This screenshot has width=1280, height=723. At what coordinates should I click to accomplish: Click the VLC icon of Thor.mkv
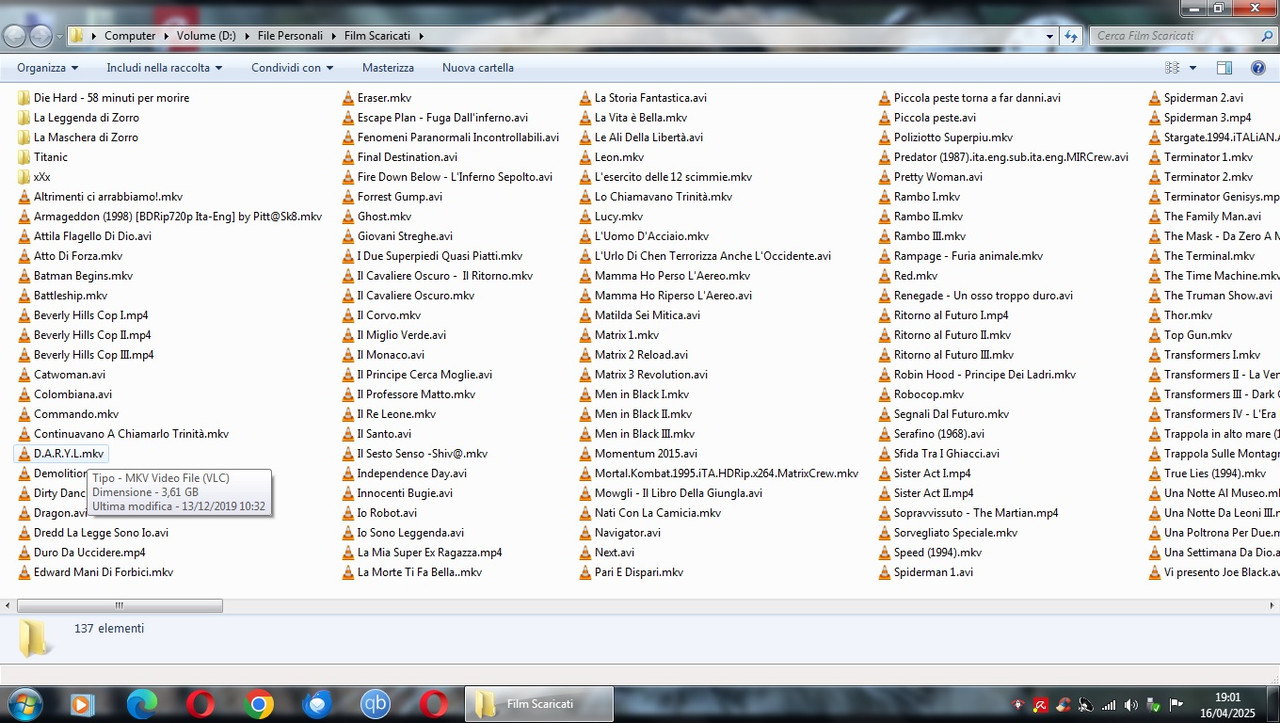tap(1154, 315)
